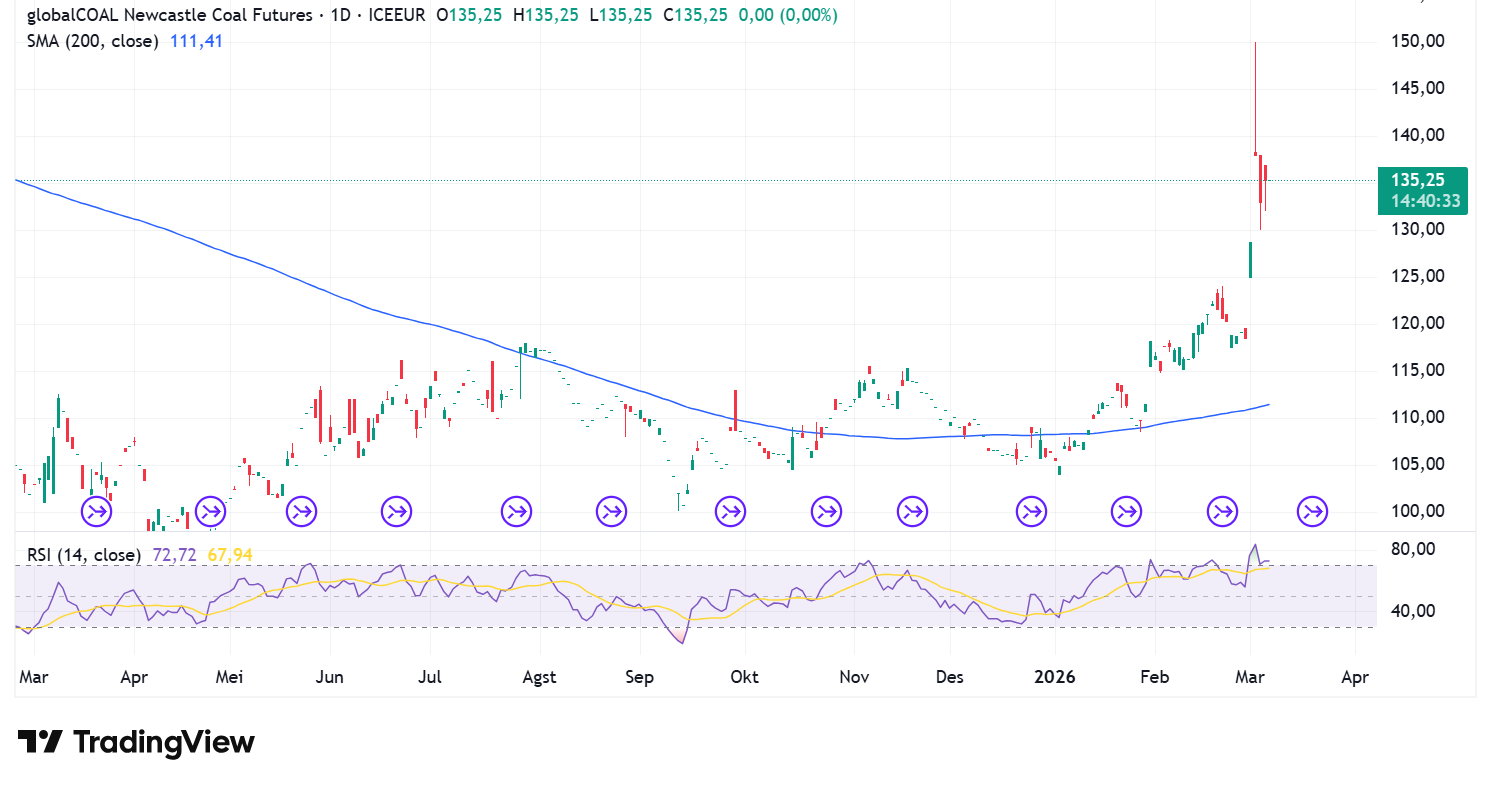Click the blue SMA value 111,41

197,41
